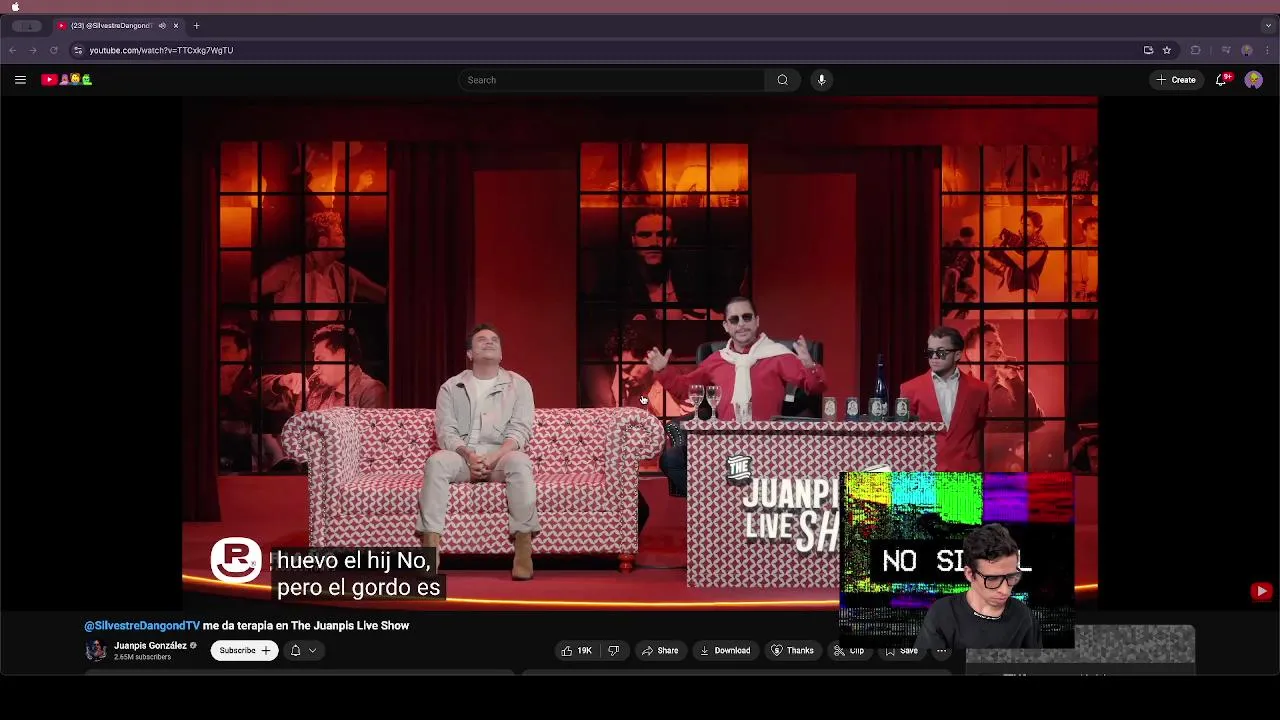Click the search magnifier button
This screenshot has height=720, width=1280.
pyautogui.click(x=782, y=80)
